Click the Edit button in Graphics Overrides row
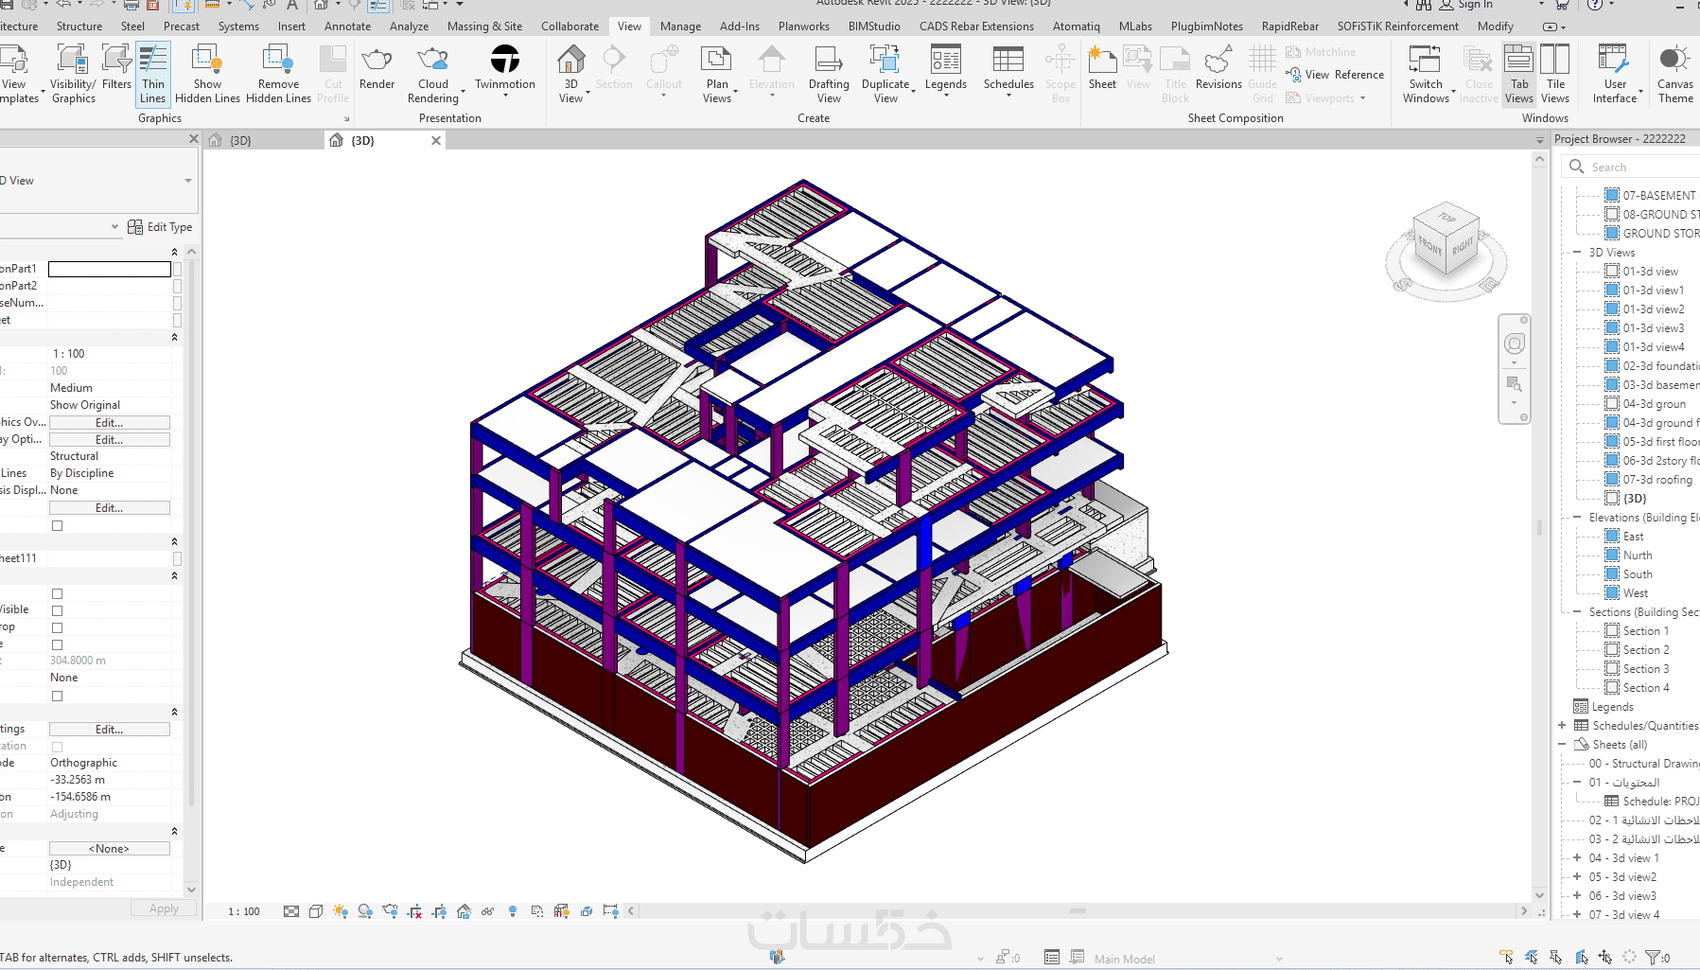Viewport: 1700px width, 970px height. [109, 422]
